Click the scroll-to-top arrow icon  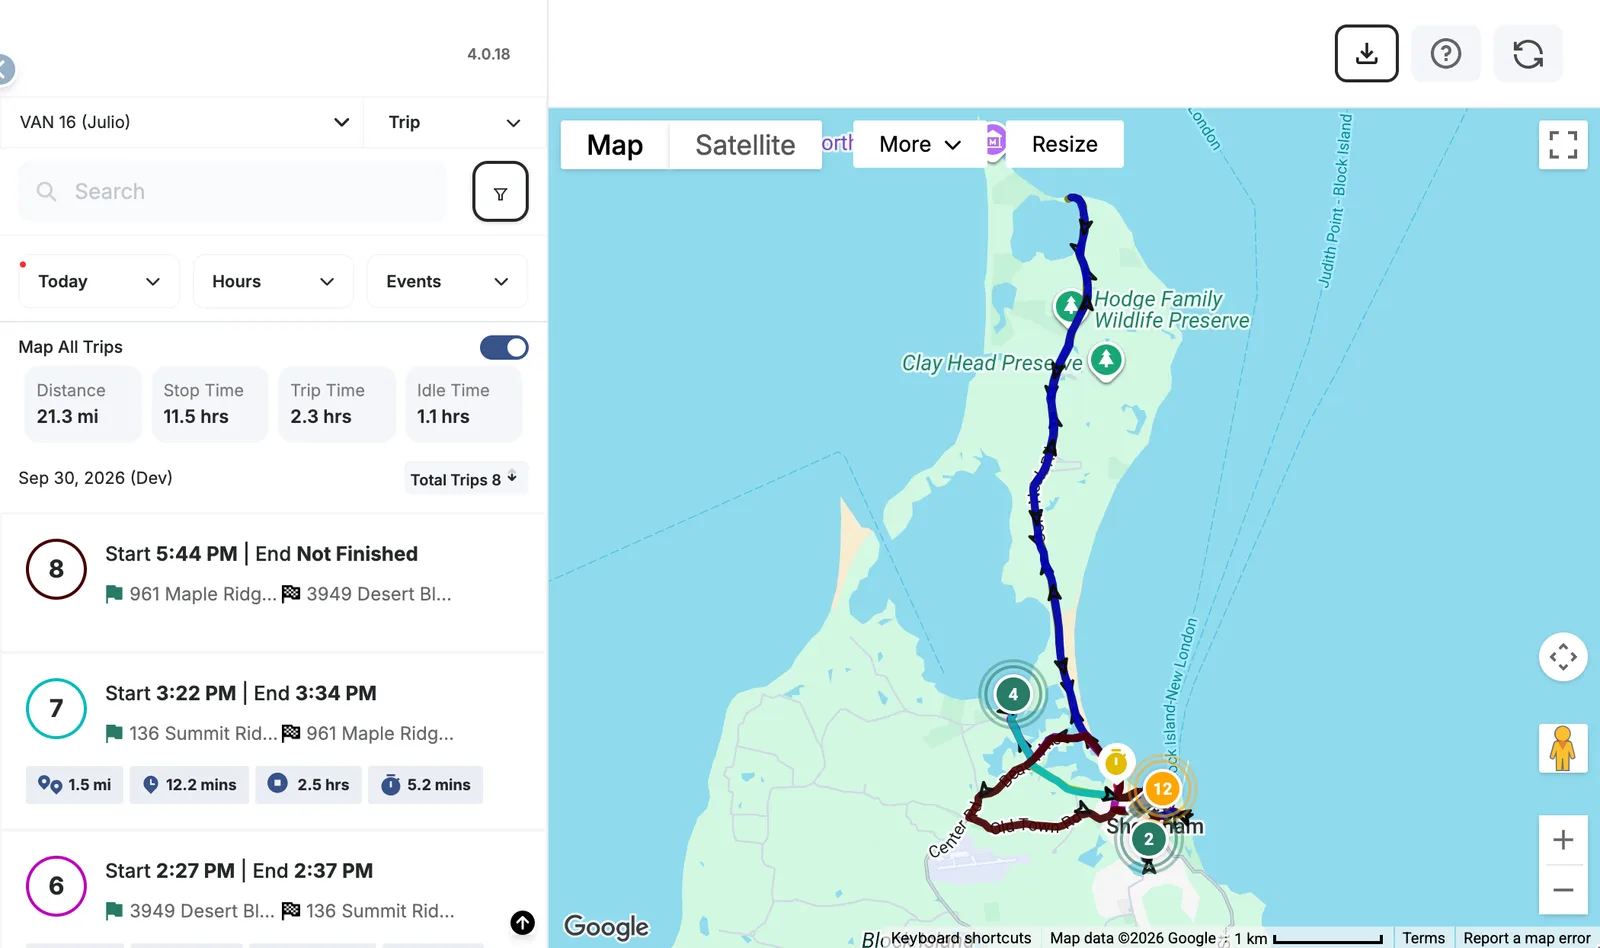522,922
